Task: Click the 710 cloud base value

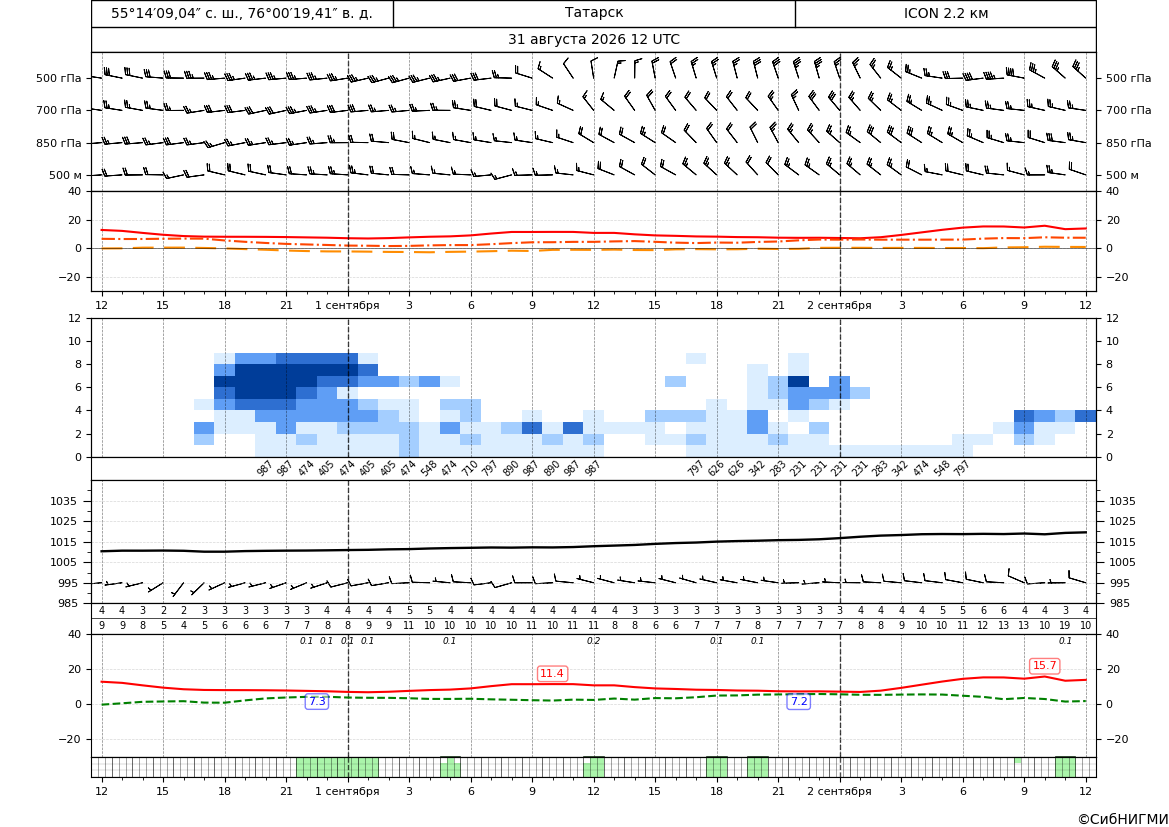Action: coord(470,469)
